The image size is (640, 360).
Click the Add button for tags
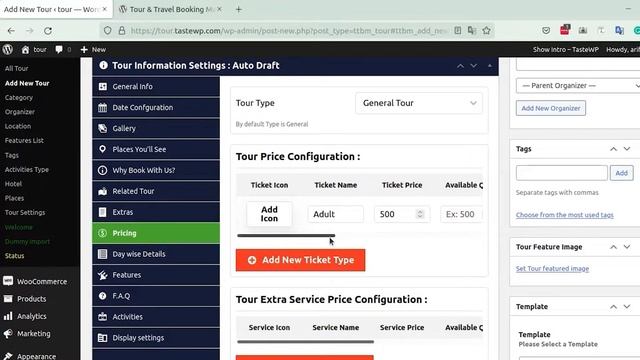[x=622, y=173]
